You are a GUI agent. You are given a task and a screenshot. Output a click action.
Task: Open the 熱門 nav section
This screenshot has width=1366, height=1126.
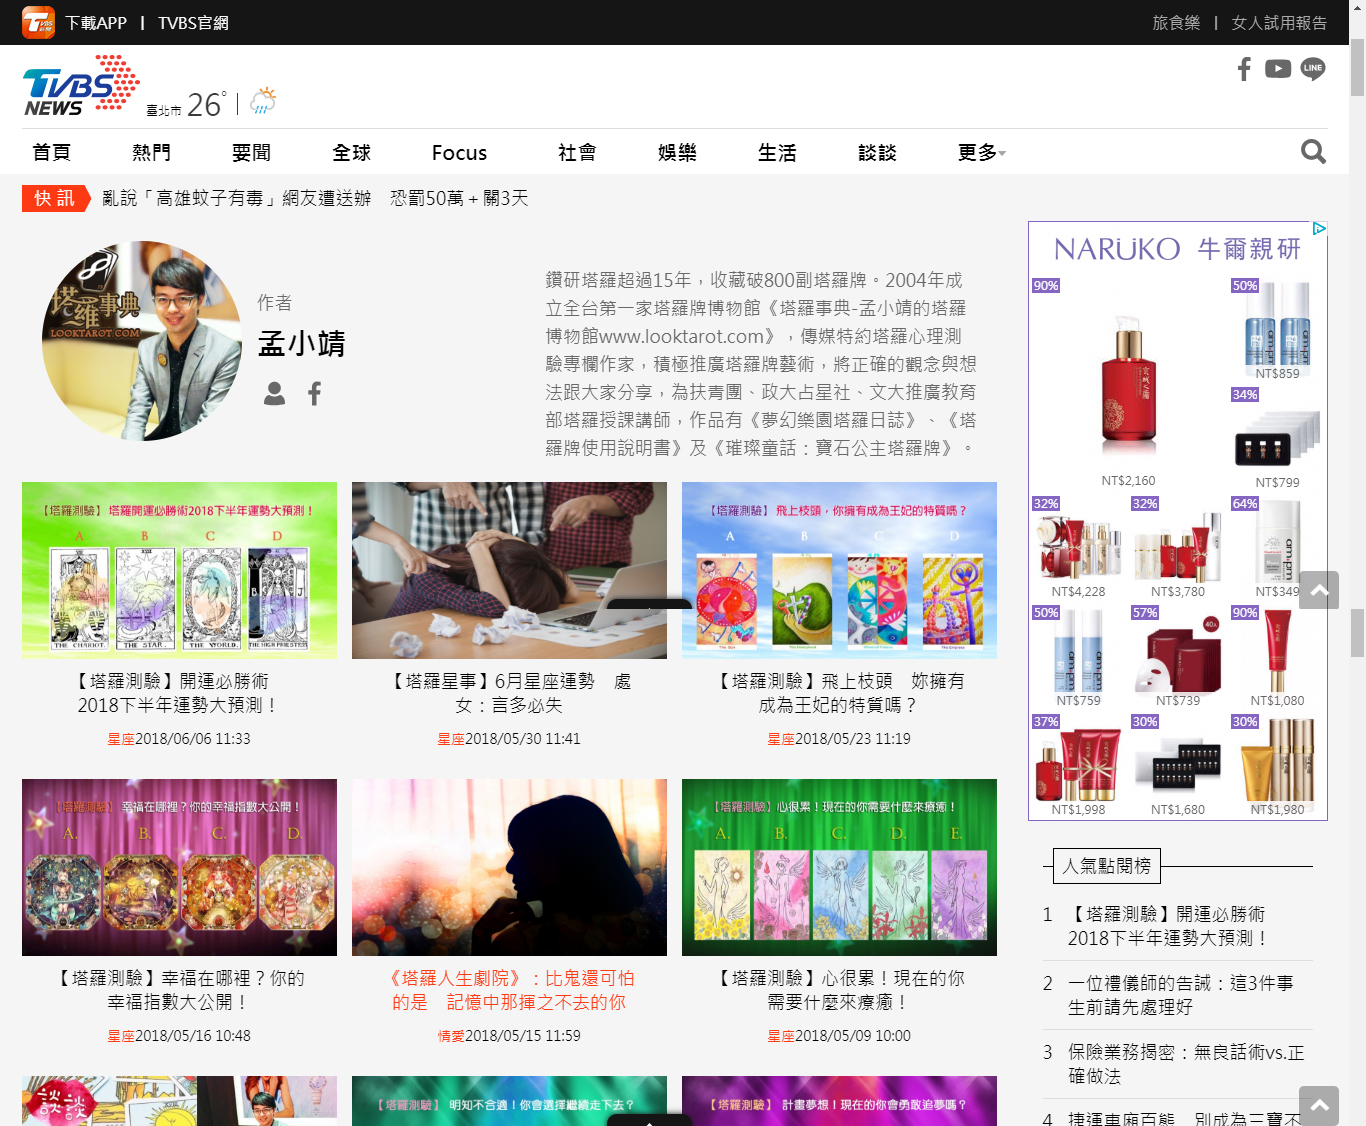coord(152,153)
